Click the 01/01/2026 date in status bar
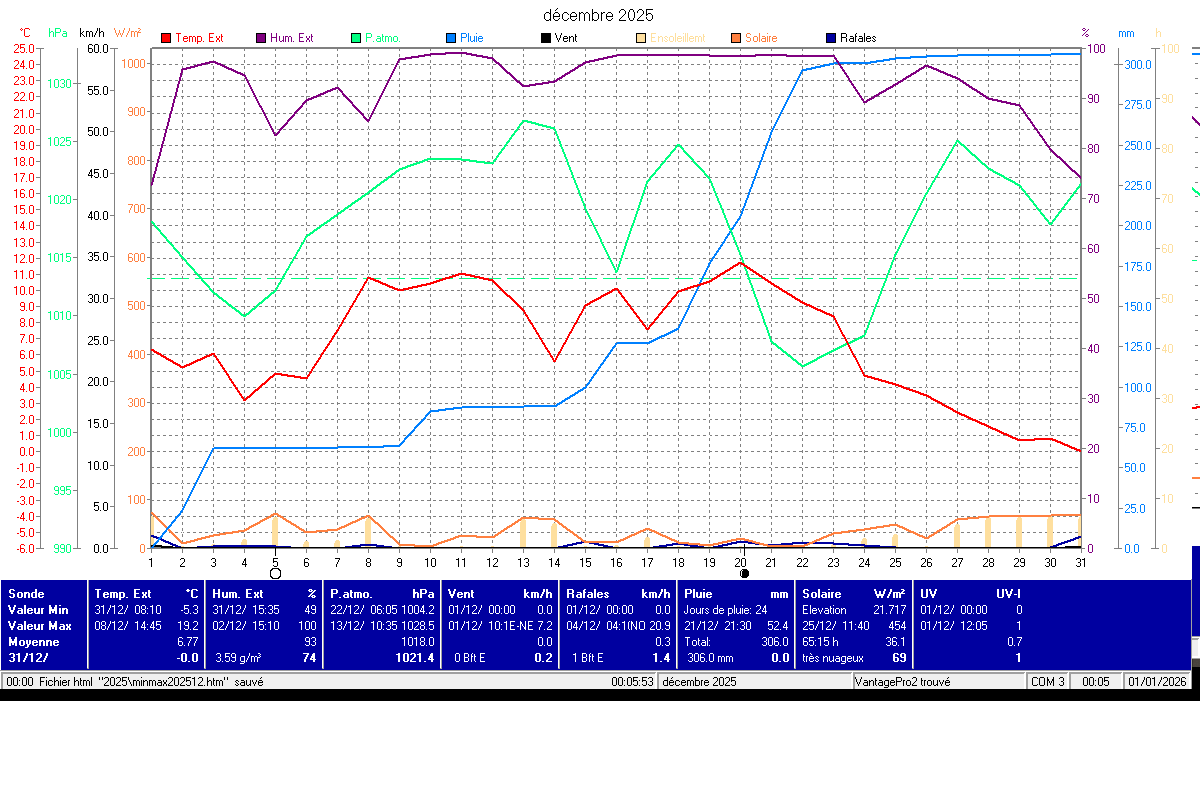1200x787 pixels. click(1158, 681)
